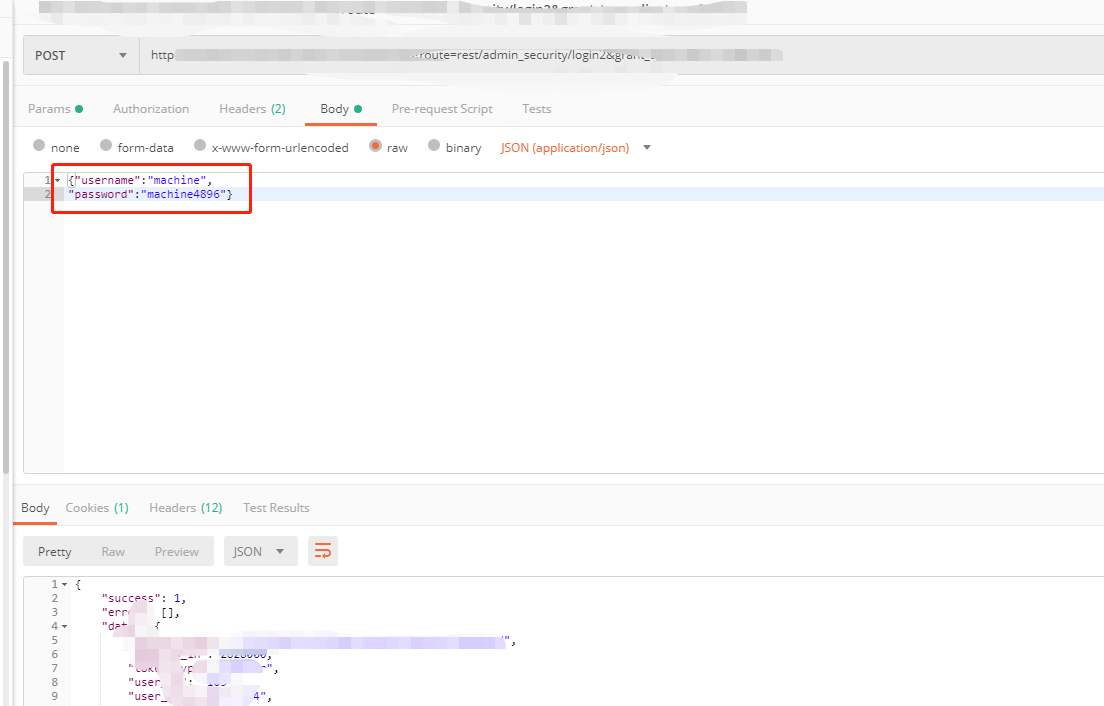This screenshot has height=706, width=1104.
Task: Open the Test Results tab
Action: (276, 508)
